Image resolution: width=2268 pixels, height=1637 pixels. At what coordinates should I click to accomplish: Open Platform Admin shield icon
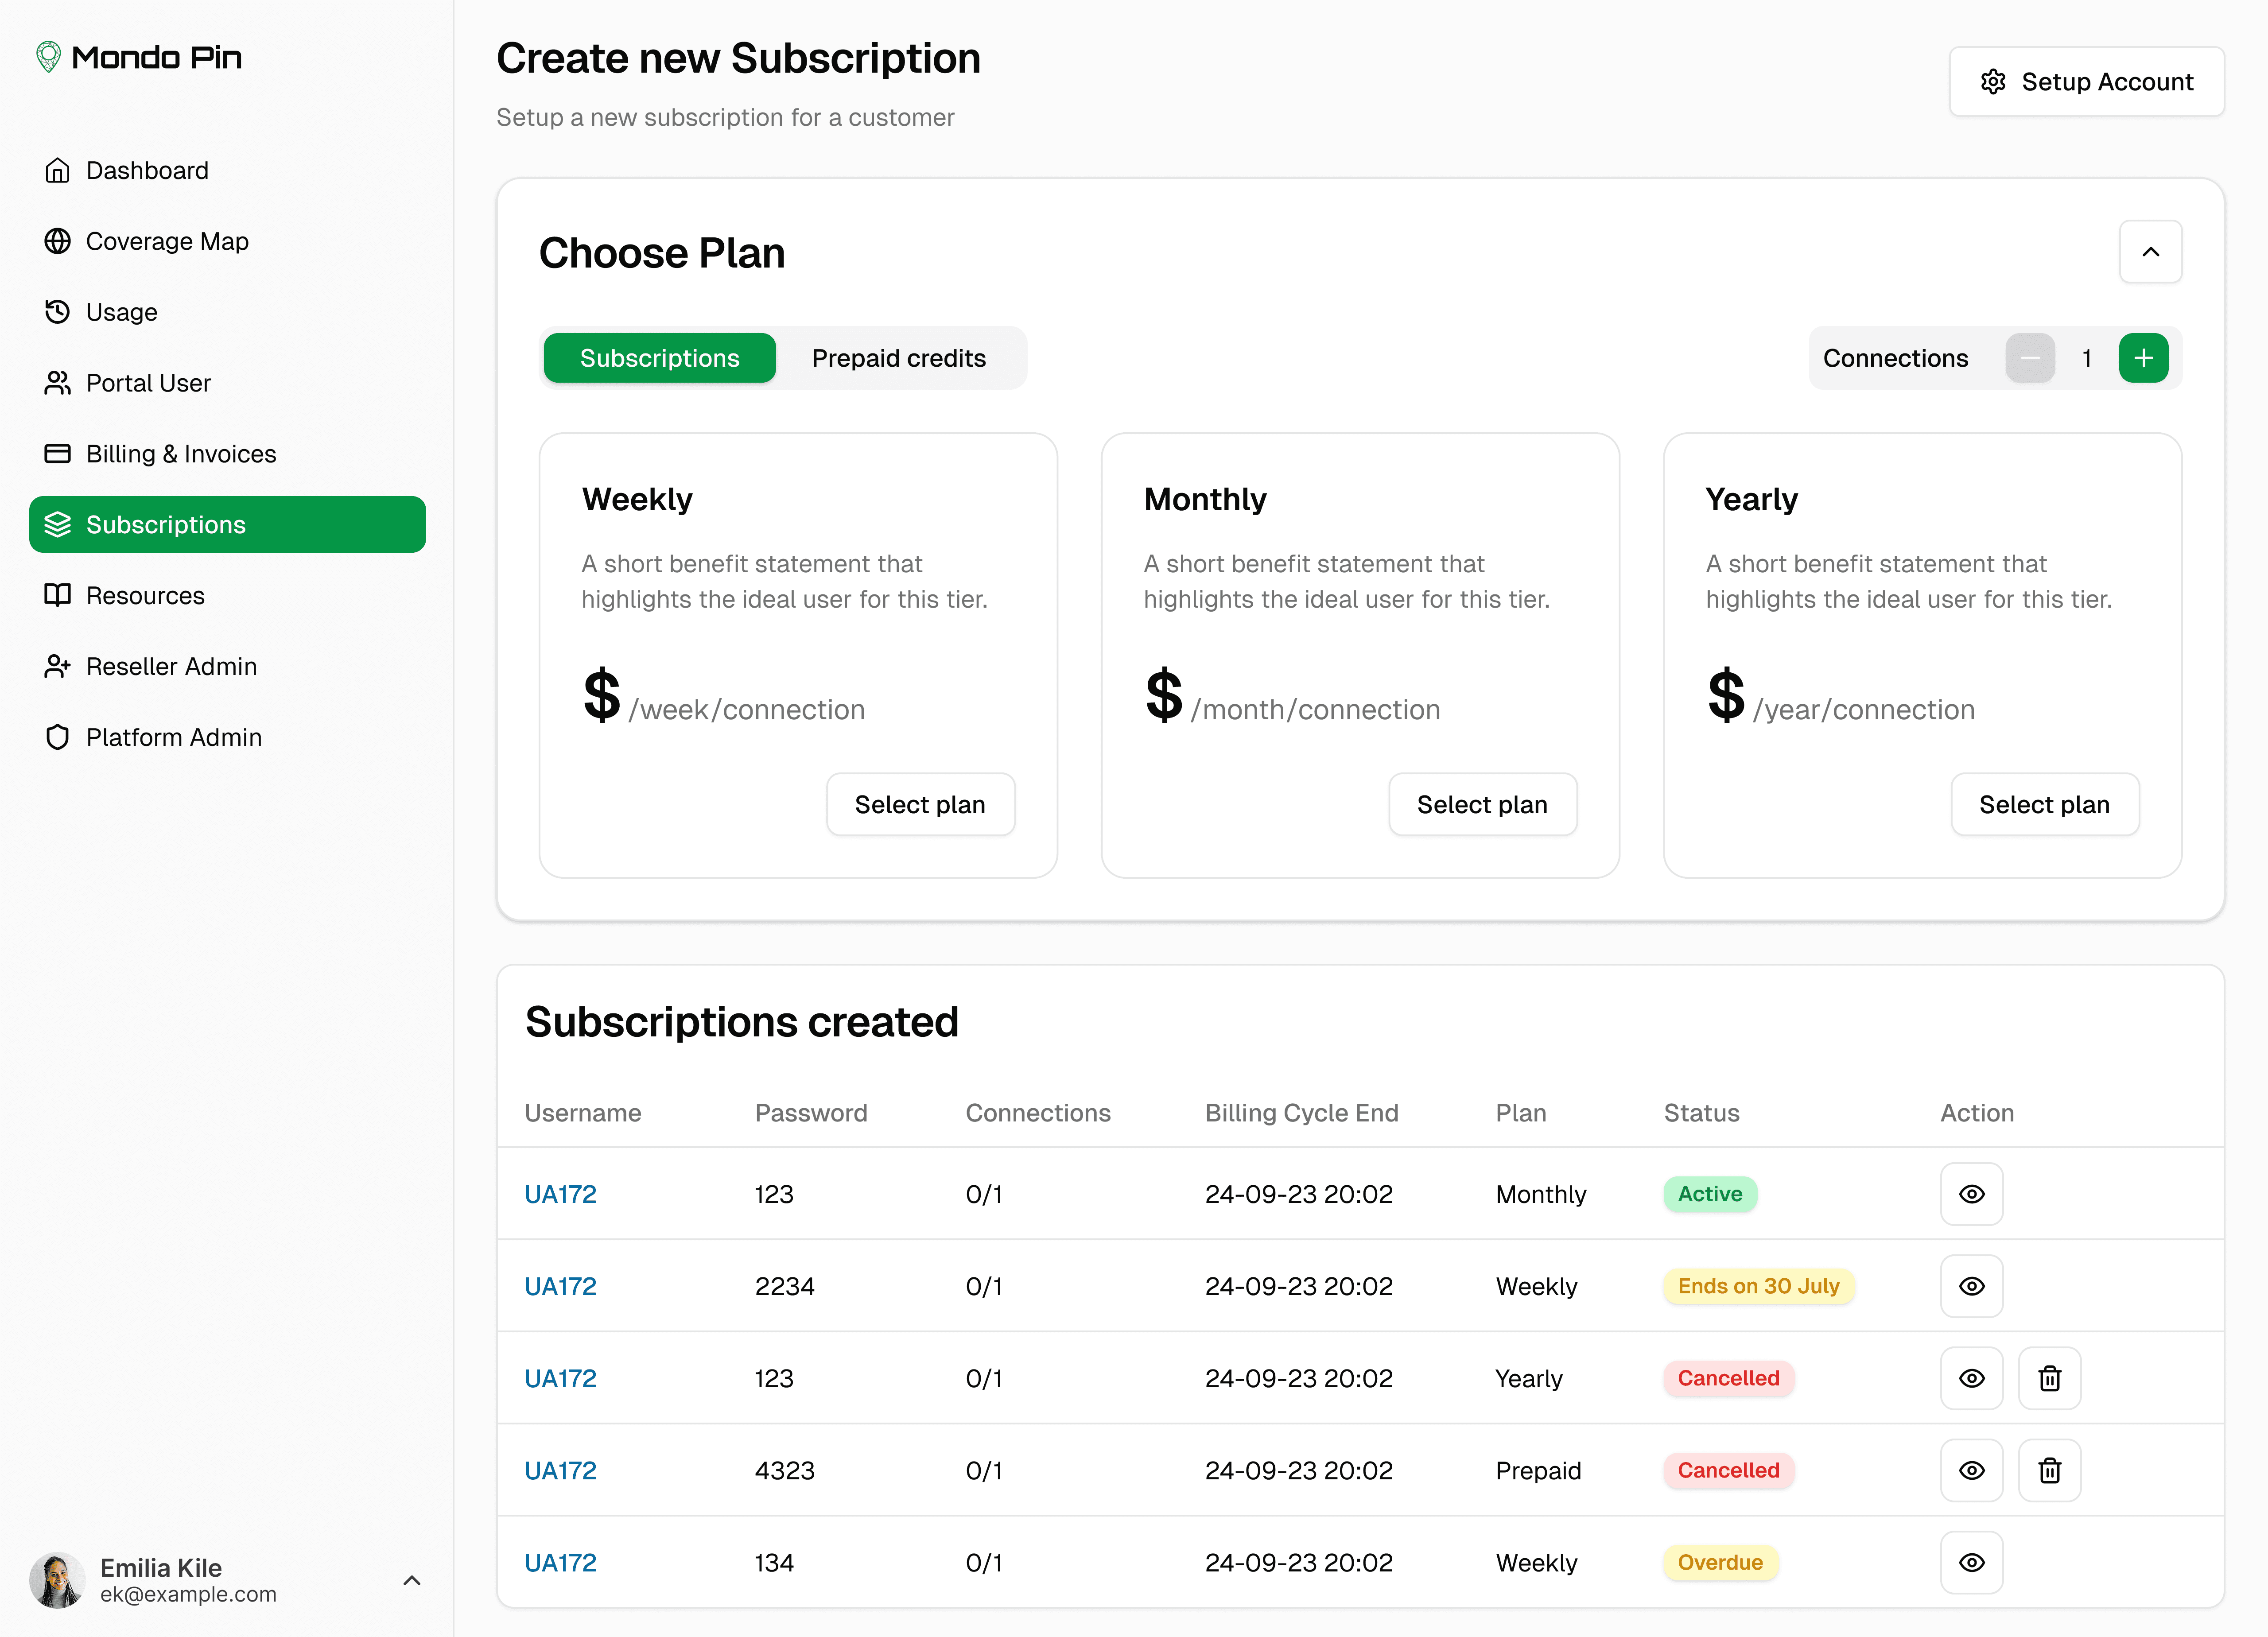[x=57, y=737]
